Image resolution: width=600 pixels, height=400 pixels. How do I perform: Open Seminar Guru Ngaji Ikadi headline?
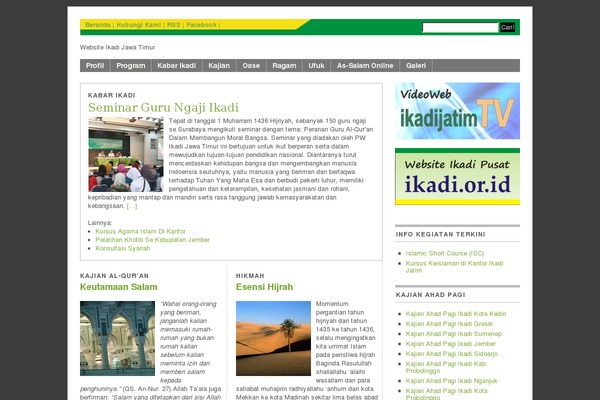point(163,108)
